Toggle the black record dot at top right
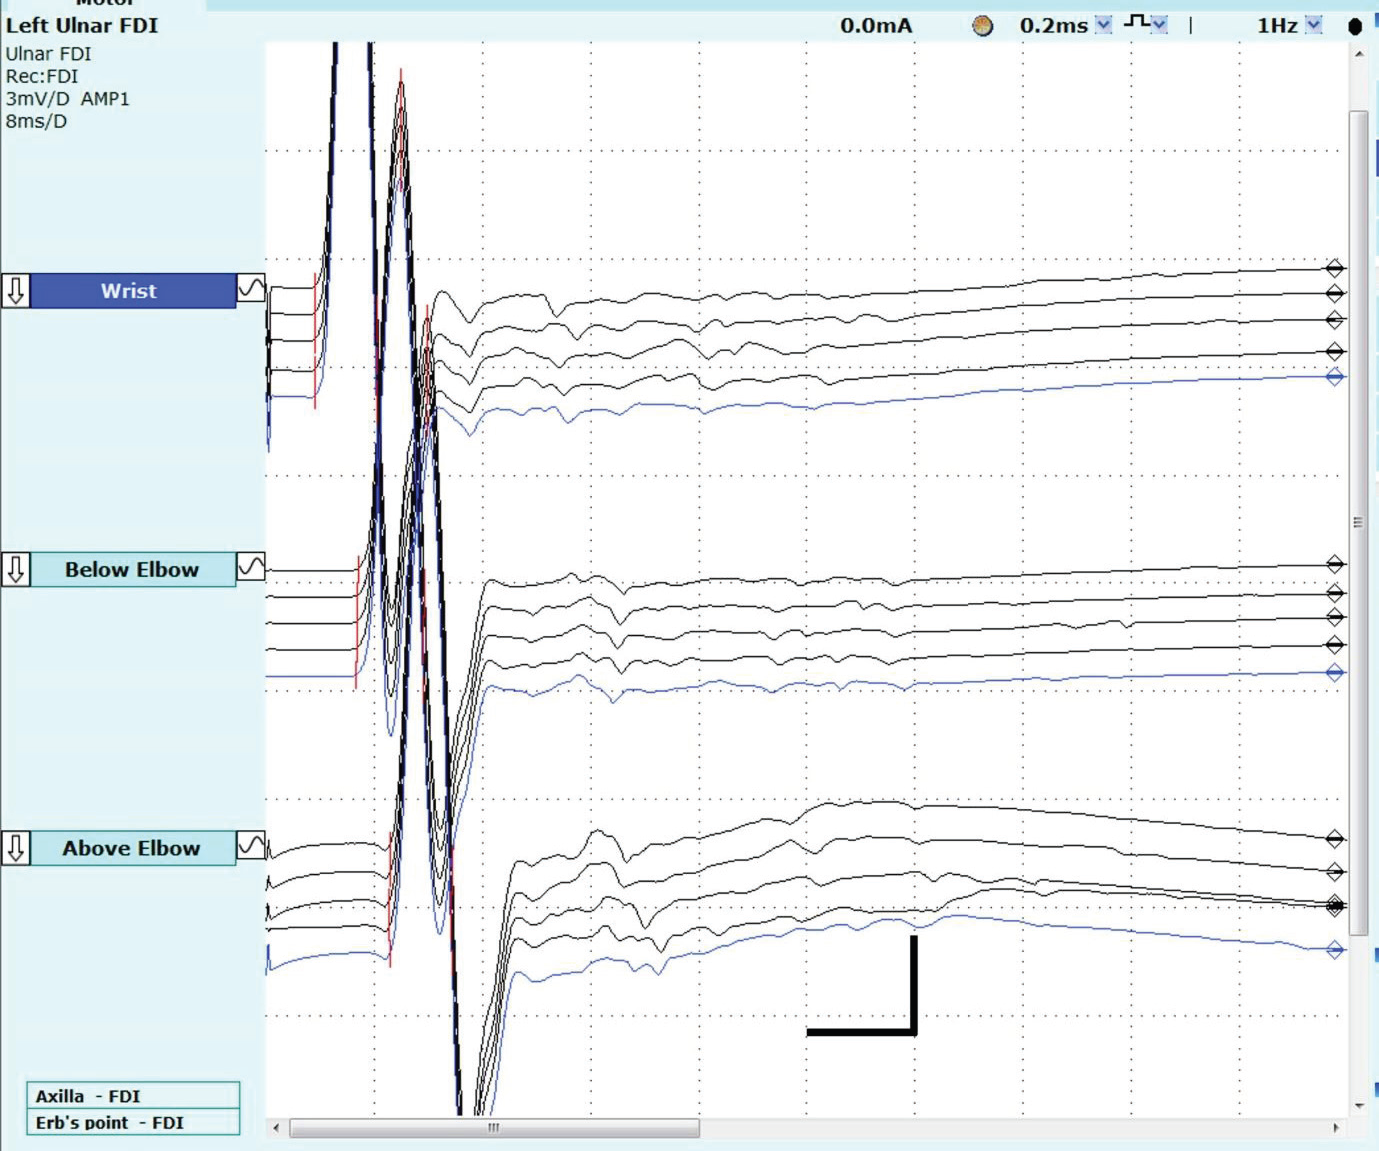Image resolution: width=1379 pixels, height=1151 pixels. pyautogui.click(x=1355, y=27)
